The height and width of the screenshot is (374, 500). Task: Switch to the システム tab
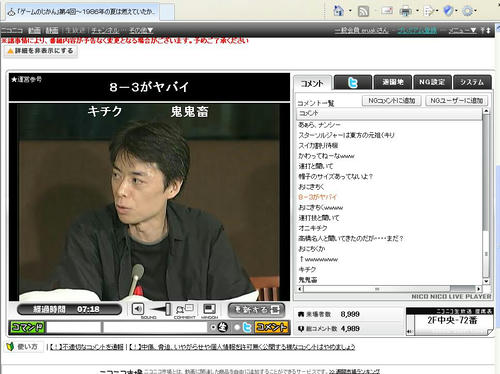pyautogui.click(x=472, y=82)
